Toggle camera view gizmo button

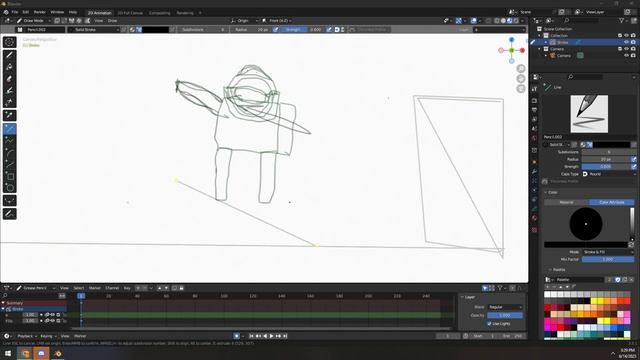[x=521, y=89]
